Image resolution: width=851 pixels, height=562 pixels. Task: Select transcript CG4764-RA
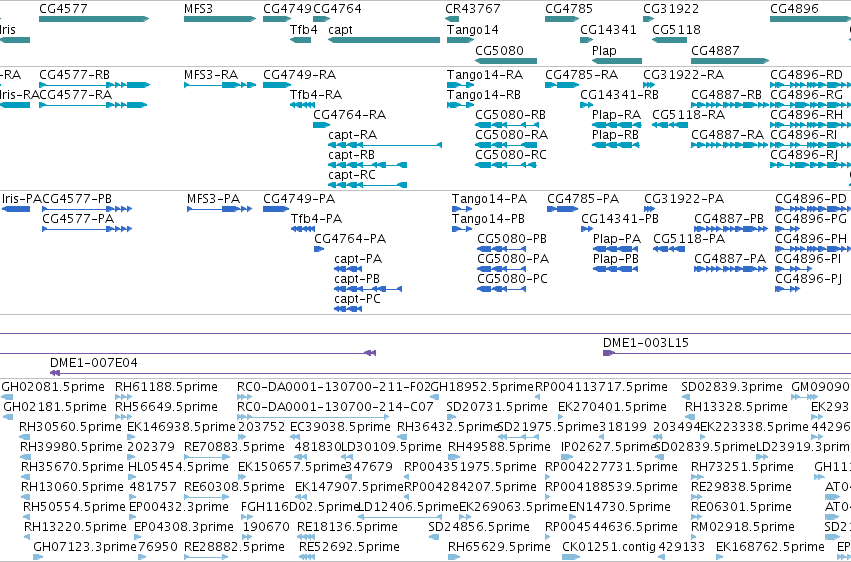321,125
